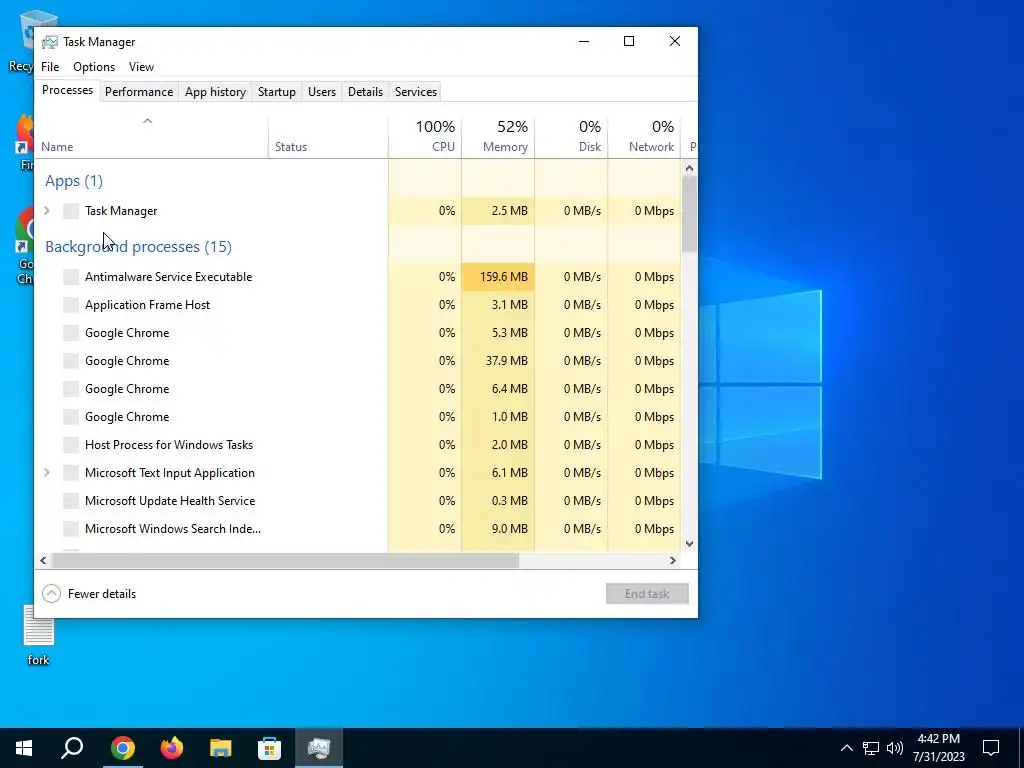This screenshot has height=768, width=1024.
Task: Click the horizontal scrollbar thumb
Action: tap(285, 560)
